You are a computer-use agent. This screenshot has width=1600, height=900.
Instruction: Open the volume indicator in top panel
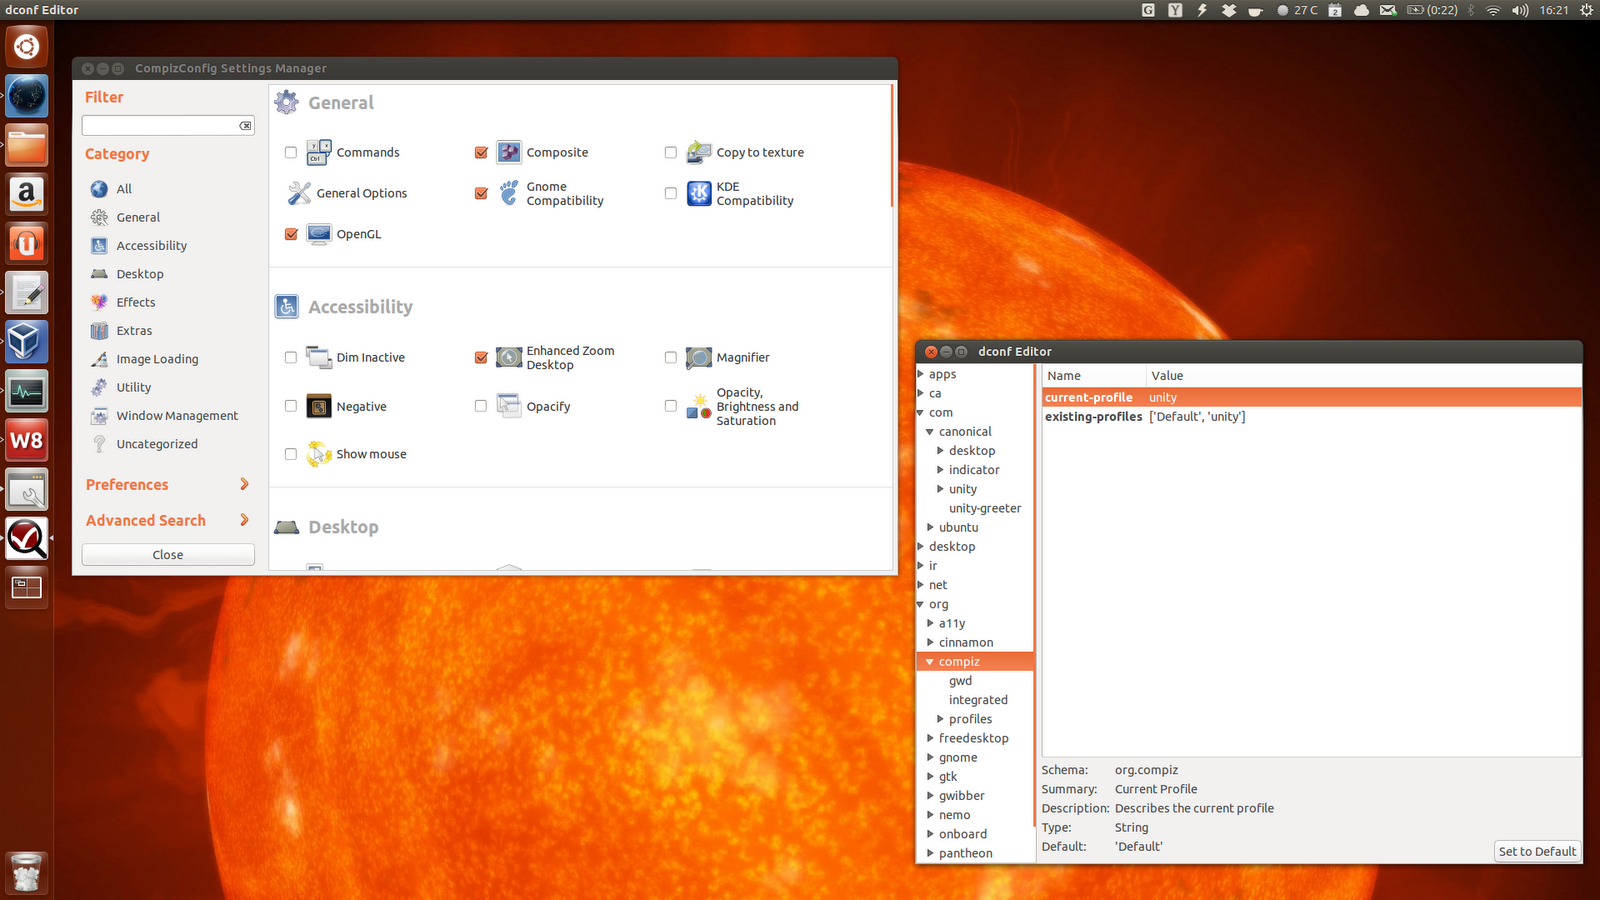pyautogui.click(x=1520, y=10)
